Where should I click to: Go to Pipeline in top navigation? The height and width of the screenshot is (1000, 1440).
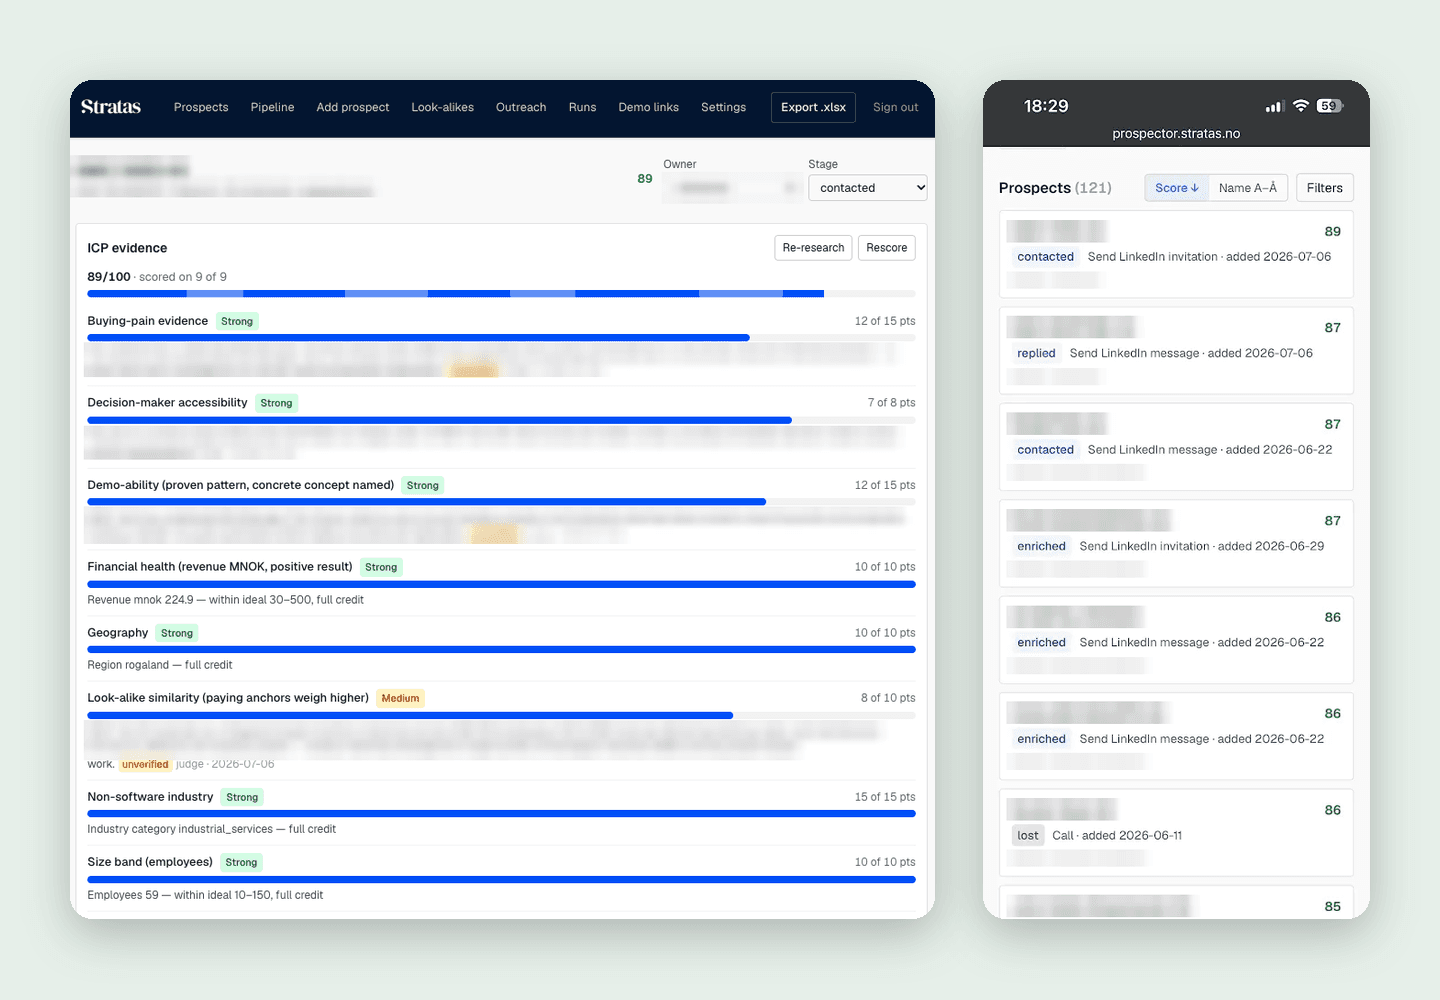tap(272, 107)
